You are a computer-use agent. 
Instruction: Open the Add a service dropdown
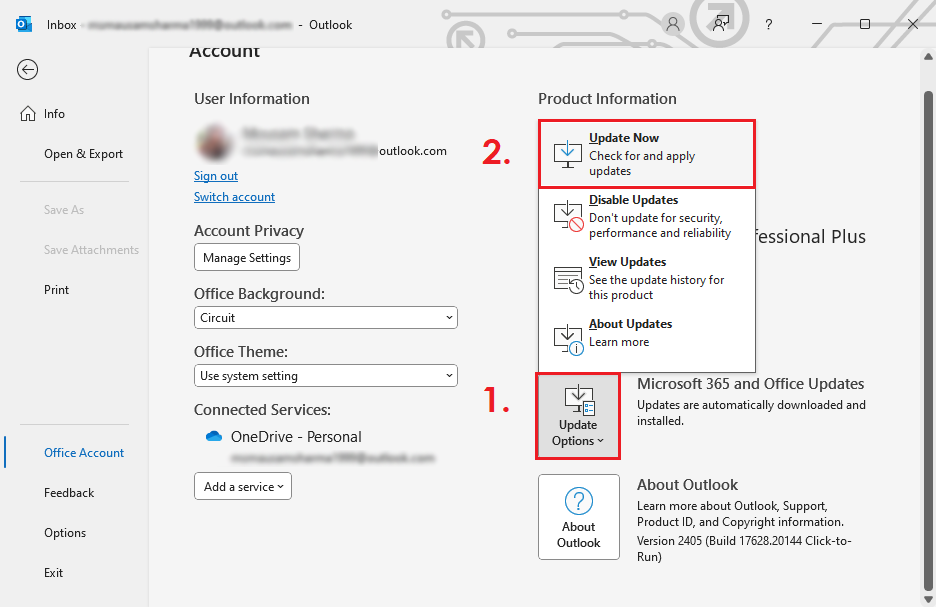click(x=242, y=486)
